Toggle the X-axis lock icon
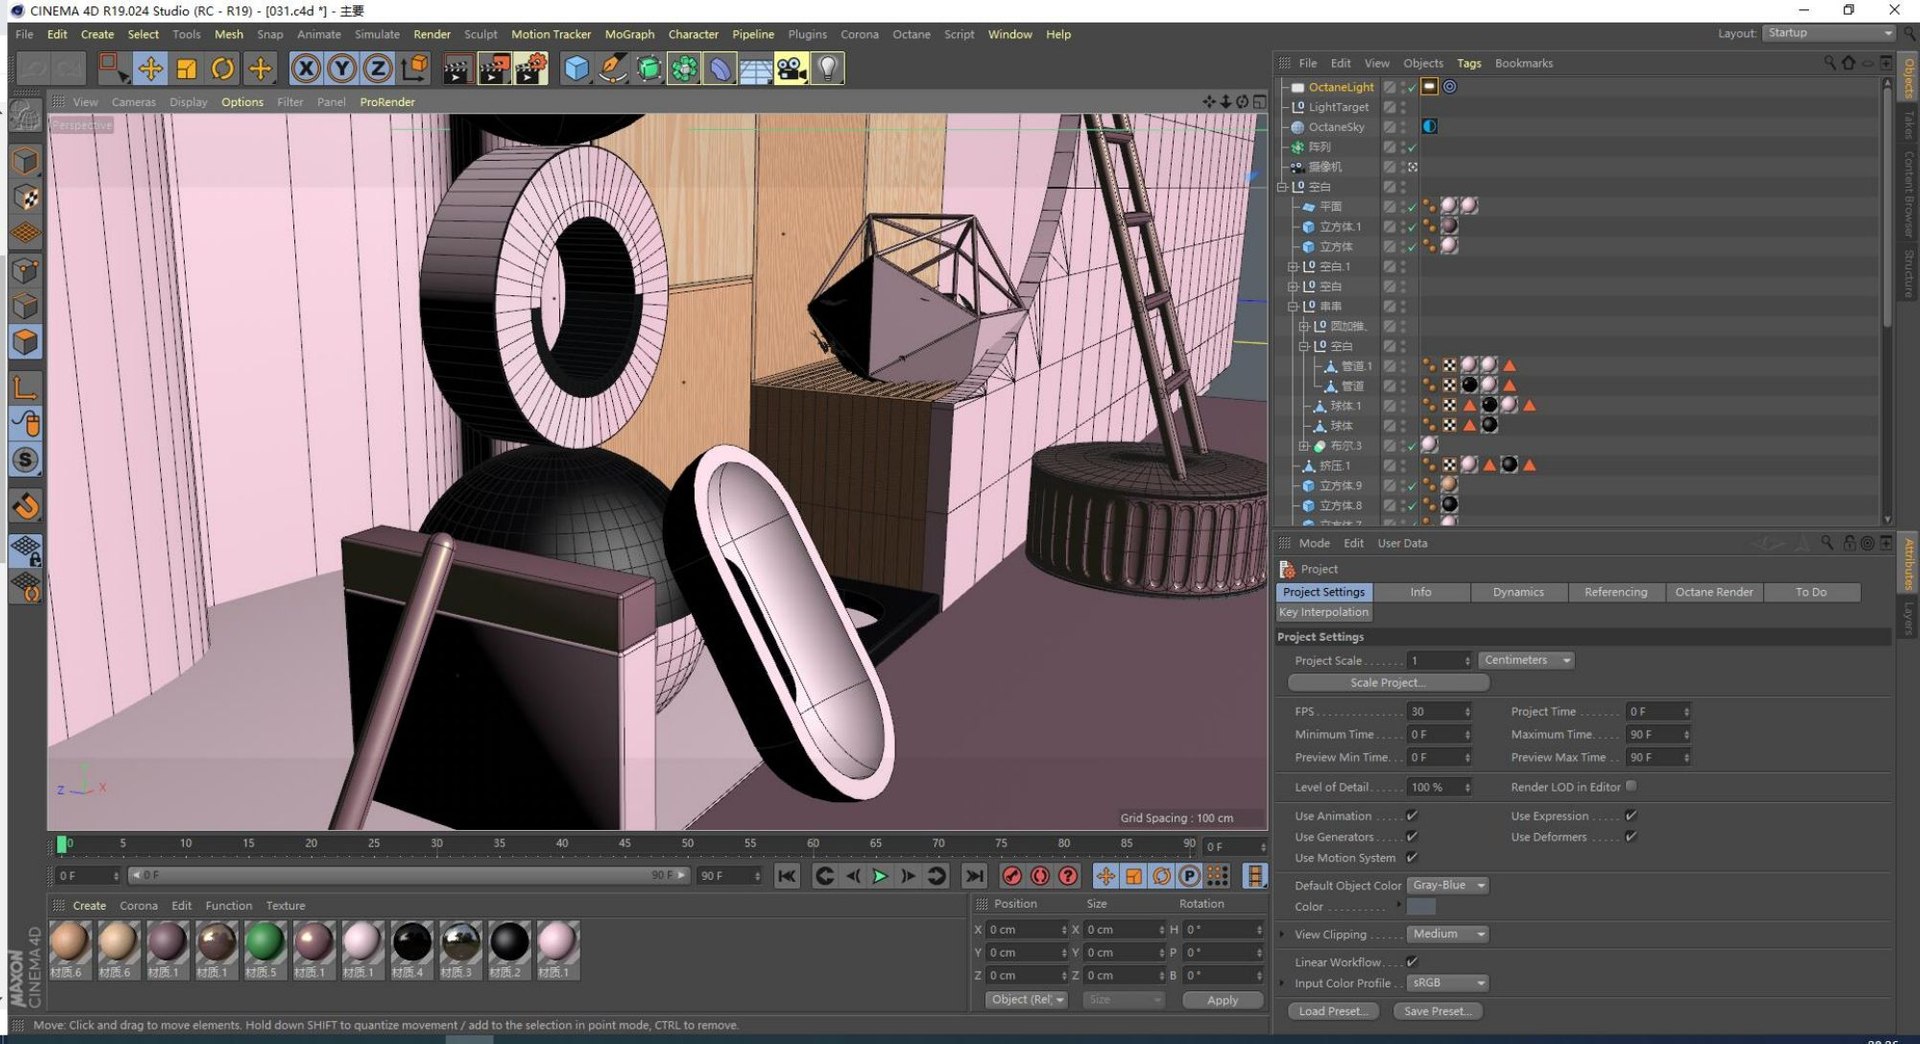1920x1044 pixels. point(306,69)
